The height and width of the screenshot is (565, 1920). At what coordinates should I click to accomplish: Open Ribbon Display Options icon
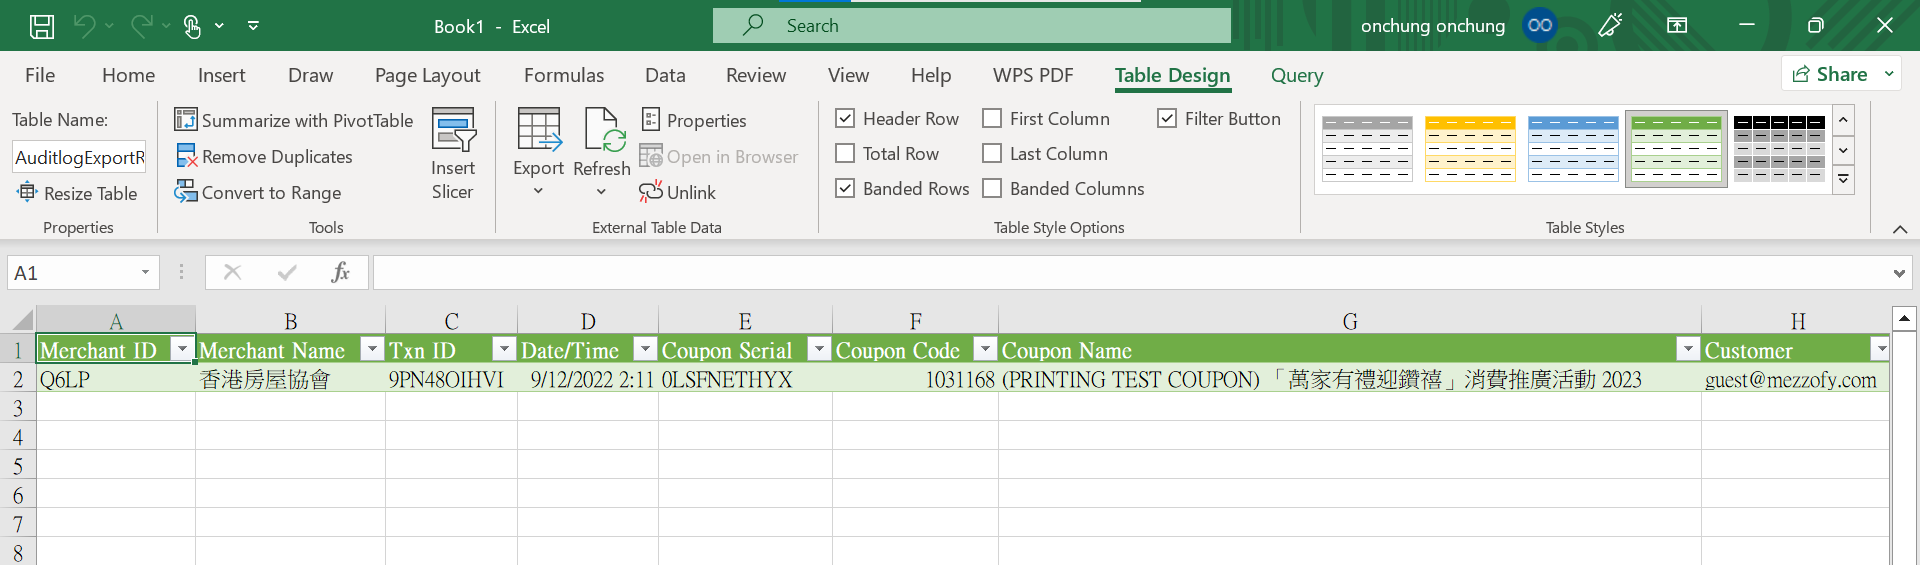coord(1677,25)
